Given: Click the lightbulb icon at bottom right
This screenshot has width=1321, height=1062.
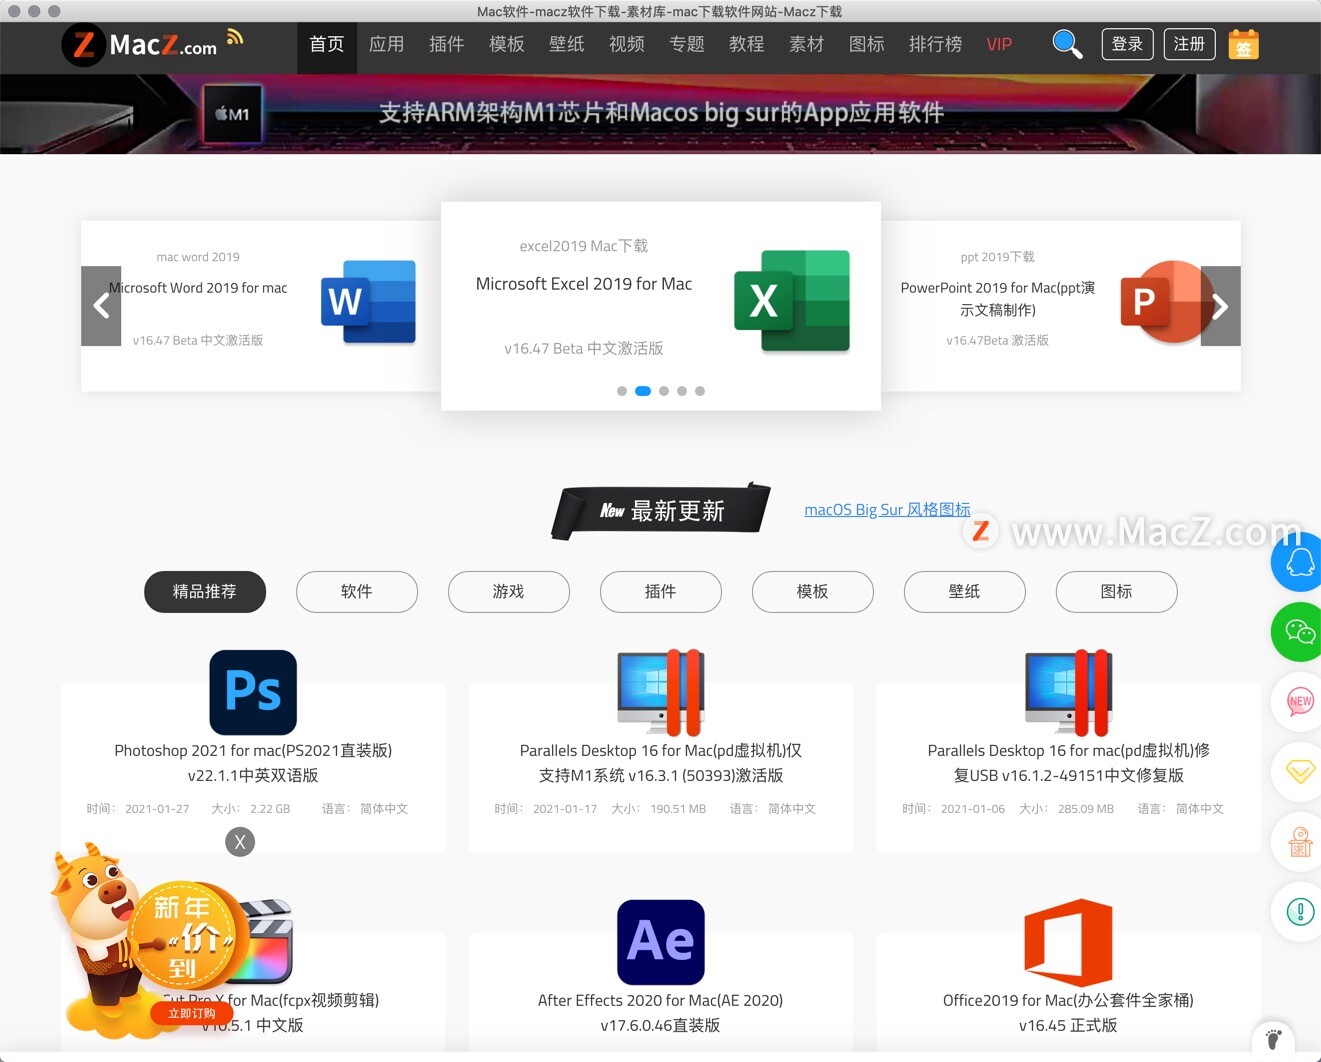Looking at the screenshot, I should pos(1273,1038).
